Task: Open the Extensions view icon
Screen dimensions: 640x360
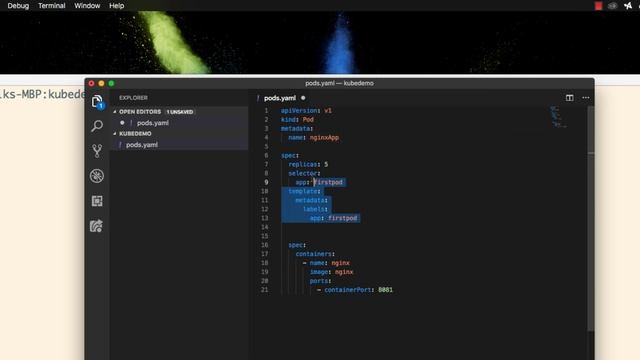Action: click(97, 201)
